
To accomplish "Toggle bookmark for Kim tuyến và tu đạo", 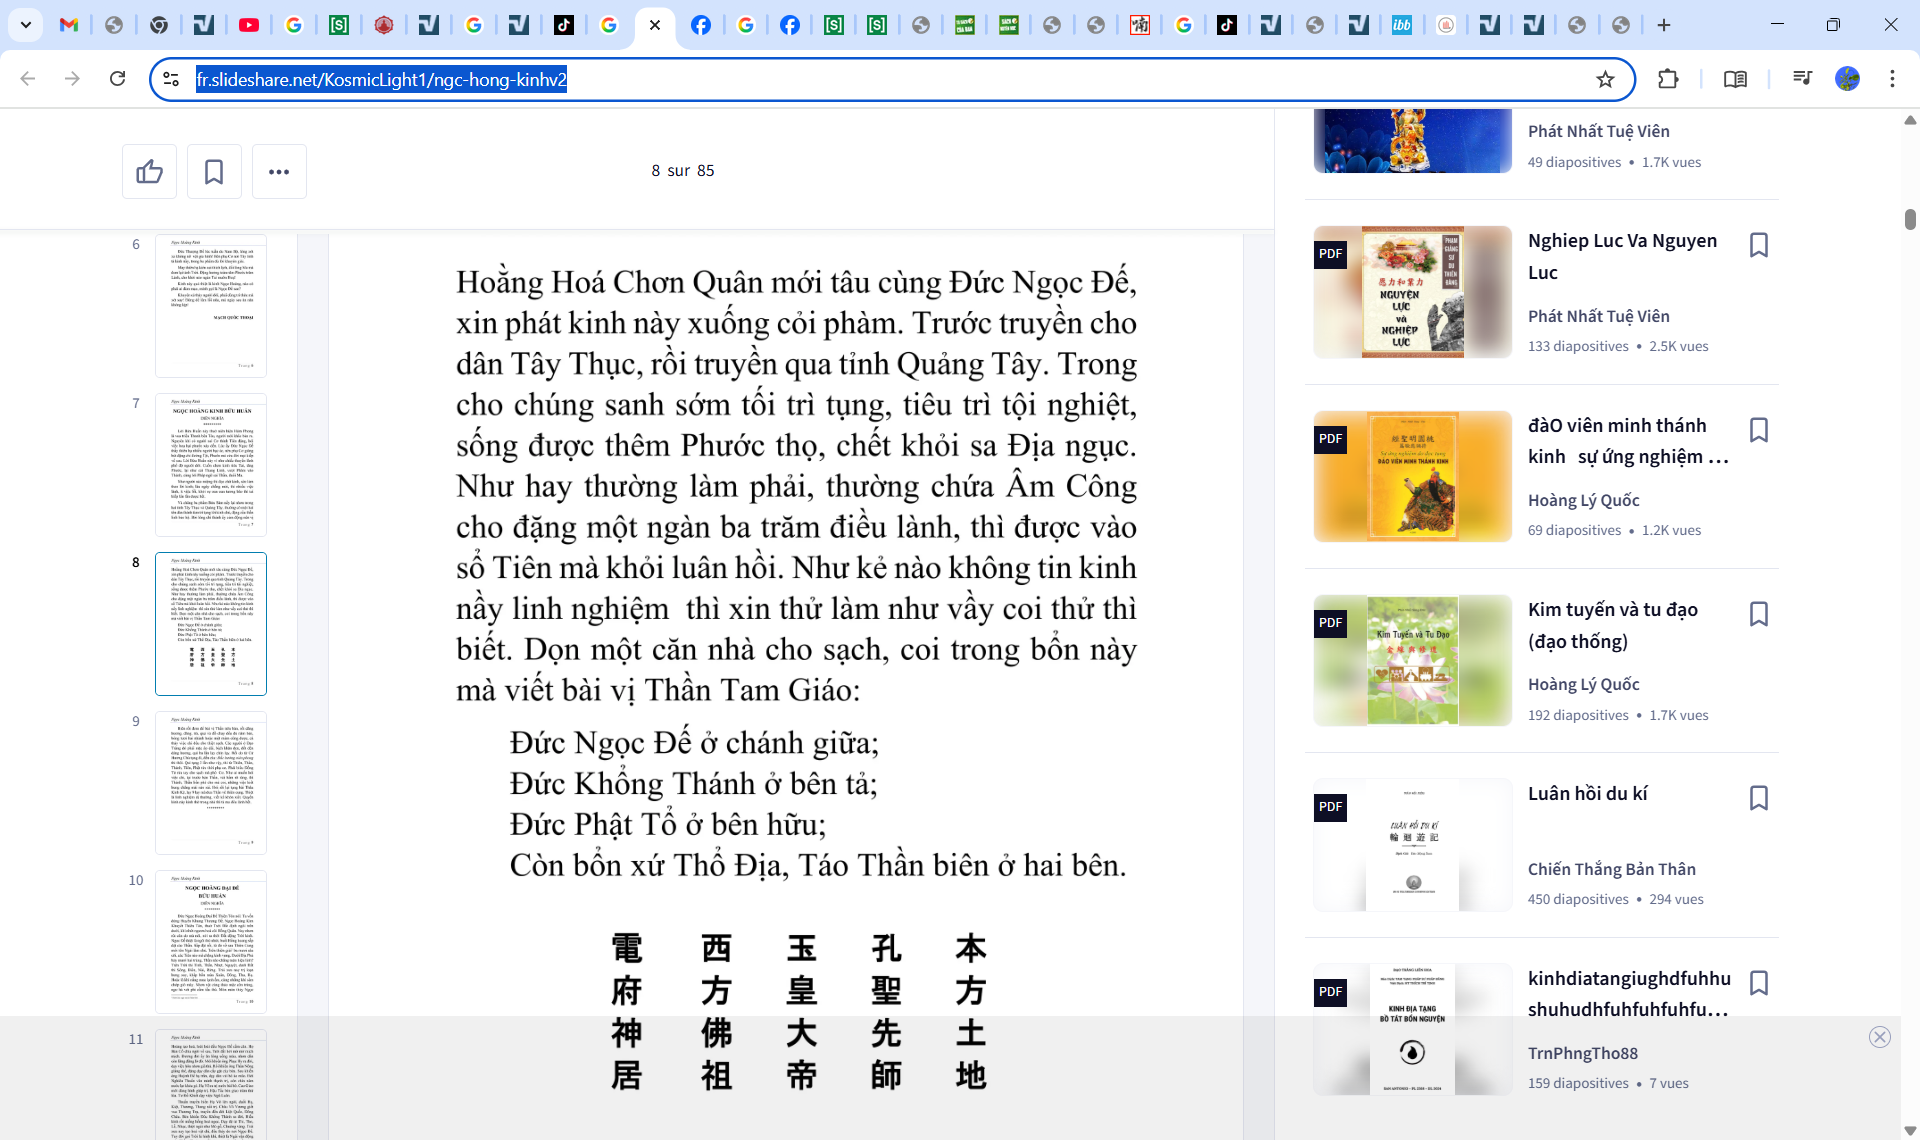I will [x=1758, y=614].
